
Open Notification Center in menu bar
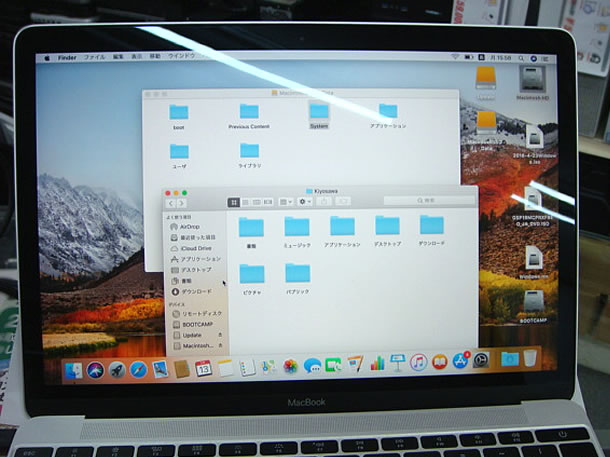coord(545,59)
